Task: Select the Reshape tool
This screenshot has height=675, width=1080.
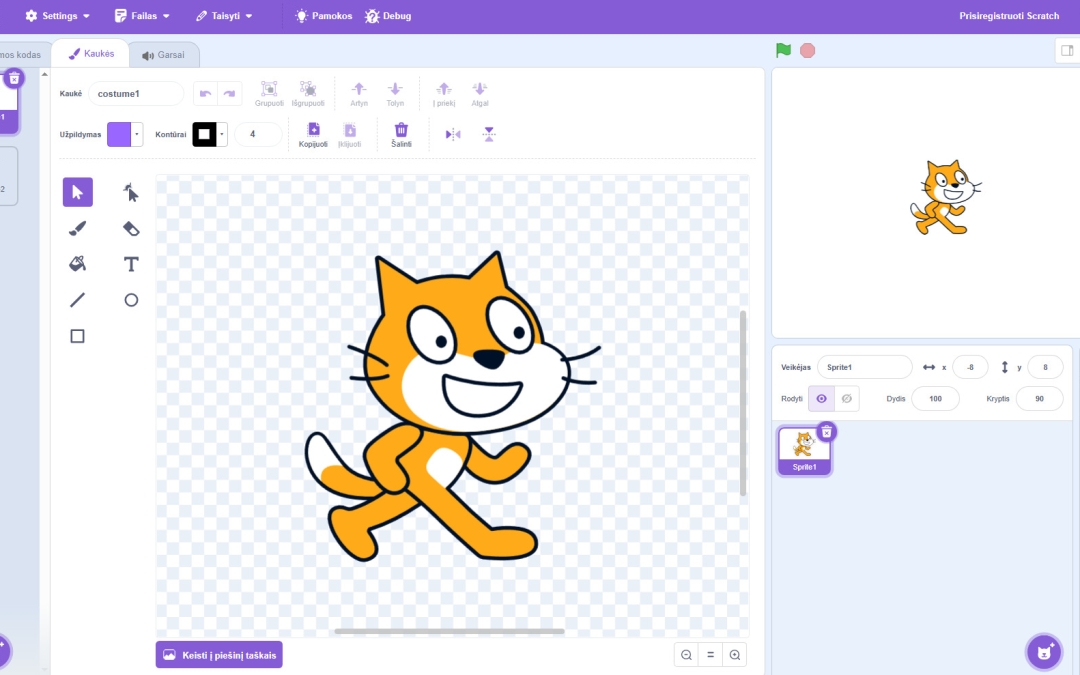Action: click(131, 192)
